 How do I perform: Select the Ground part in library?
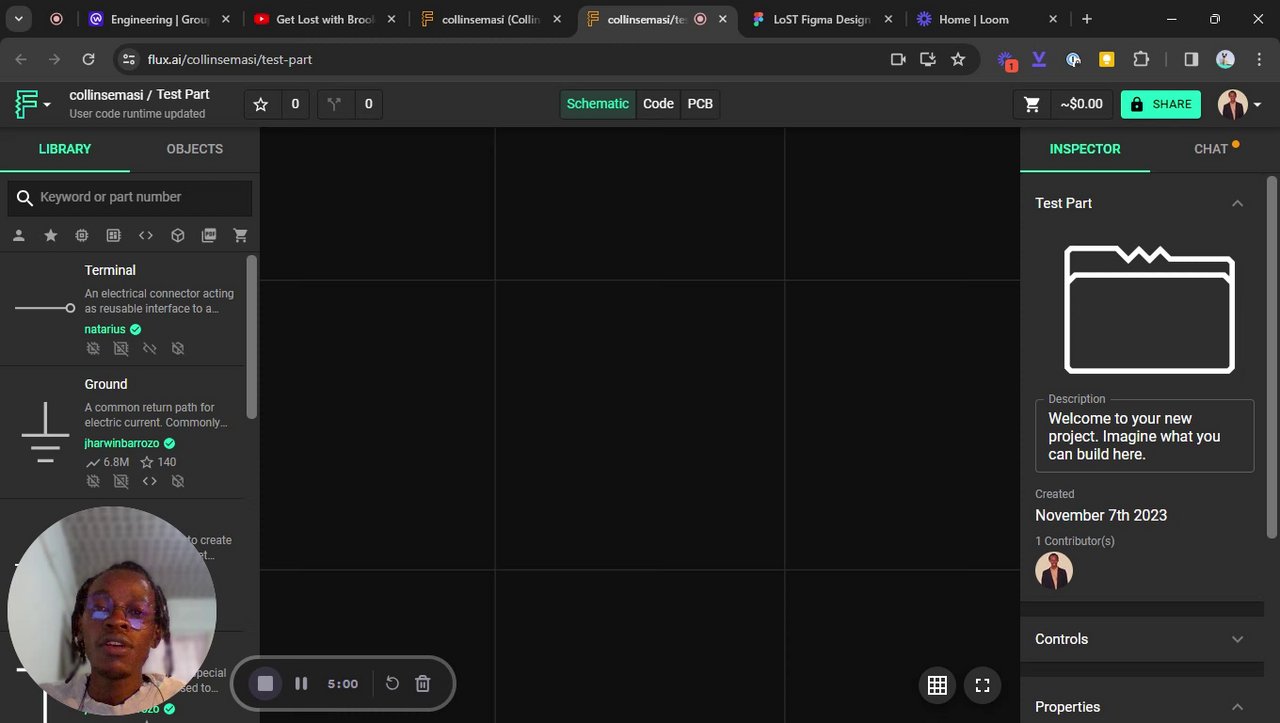pos(123,432)
